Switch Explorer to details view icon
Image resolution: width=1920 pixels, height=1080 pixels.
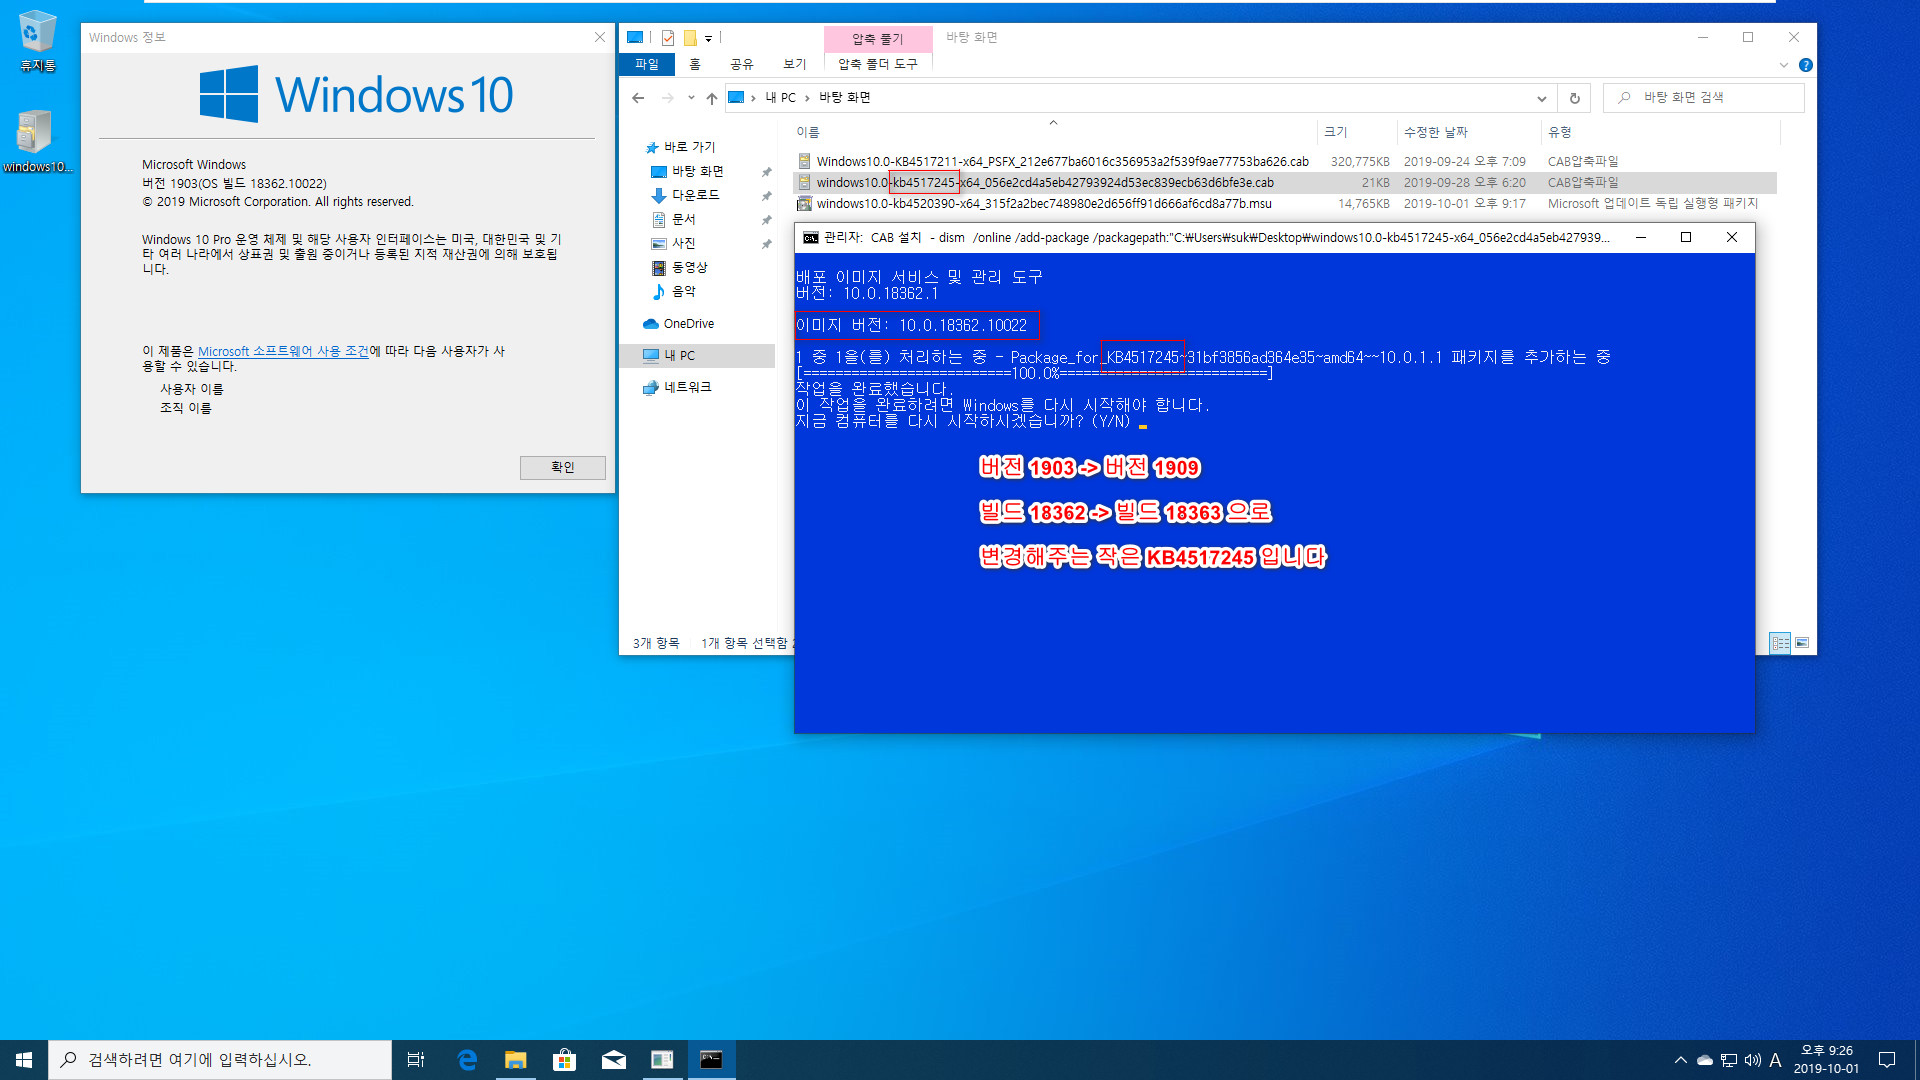click(x=1780, y=643)
